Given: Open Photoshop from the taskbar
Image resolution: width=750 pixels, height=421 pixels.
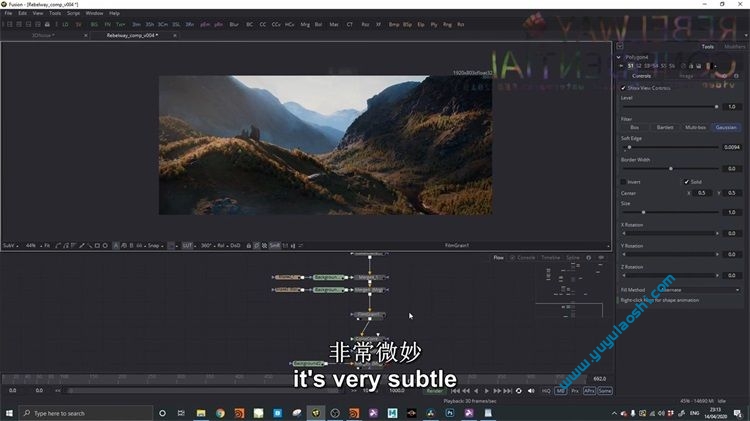Looking at the screenshot, I should [450, 413].
